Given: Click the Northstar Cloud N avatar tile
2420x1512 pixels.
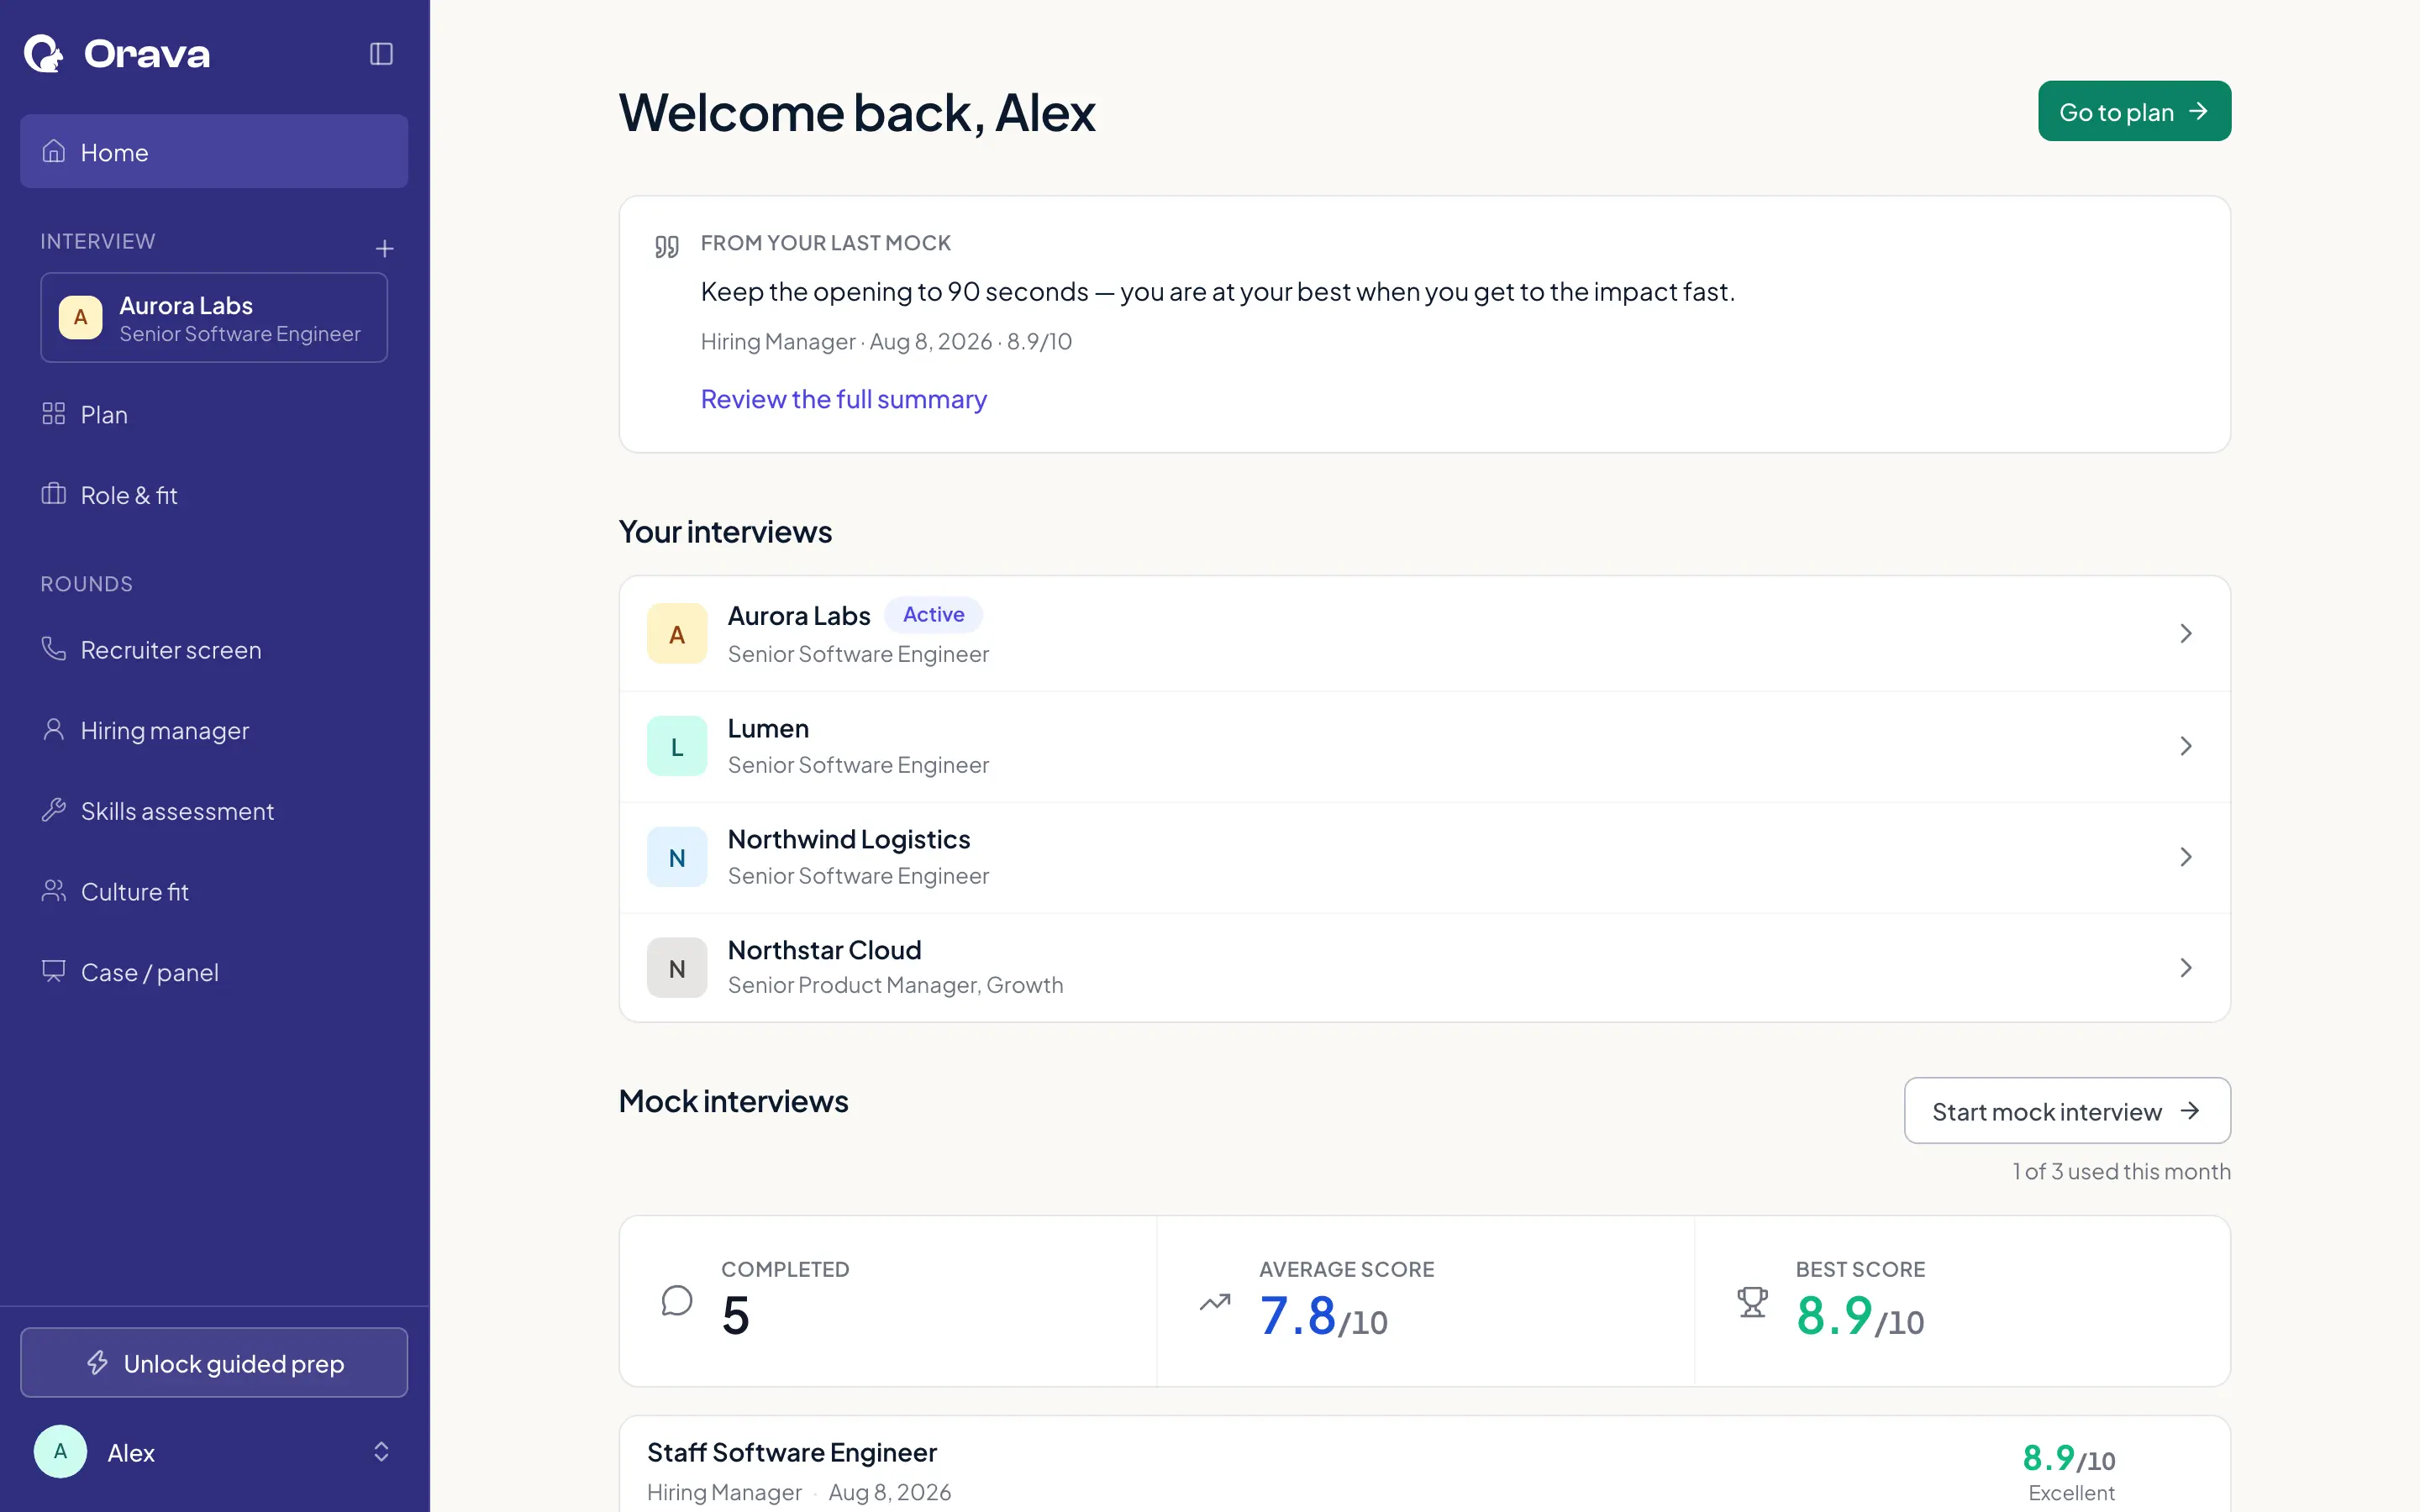Looking at the screenshot, I should coord(677,968).
